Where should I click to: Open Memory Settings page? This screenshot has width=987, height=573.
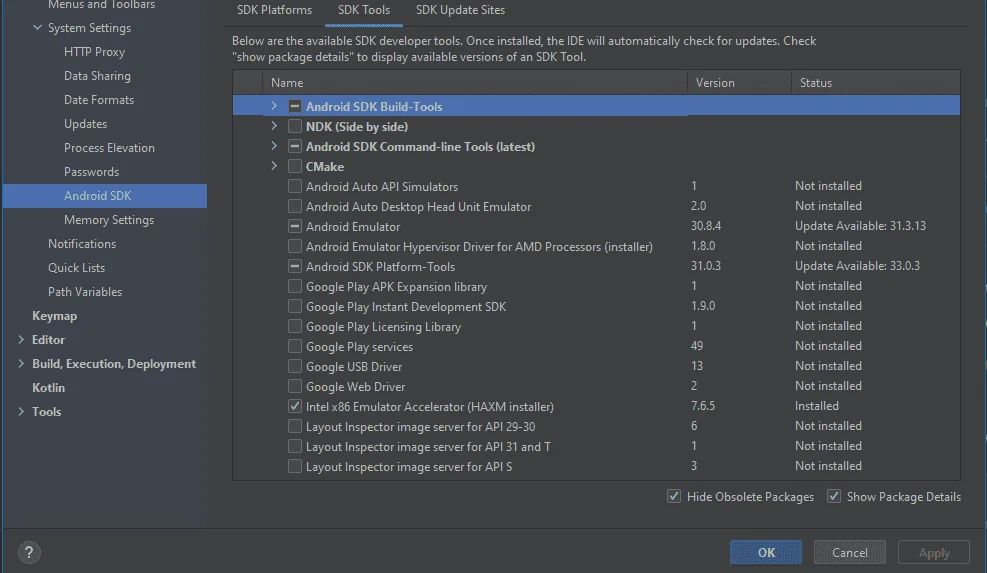click(109, 219)
